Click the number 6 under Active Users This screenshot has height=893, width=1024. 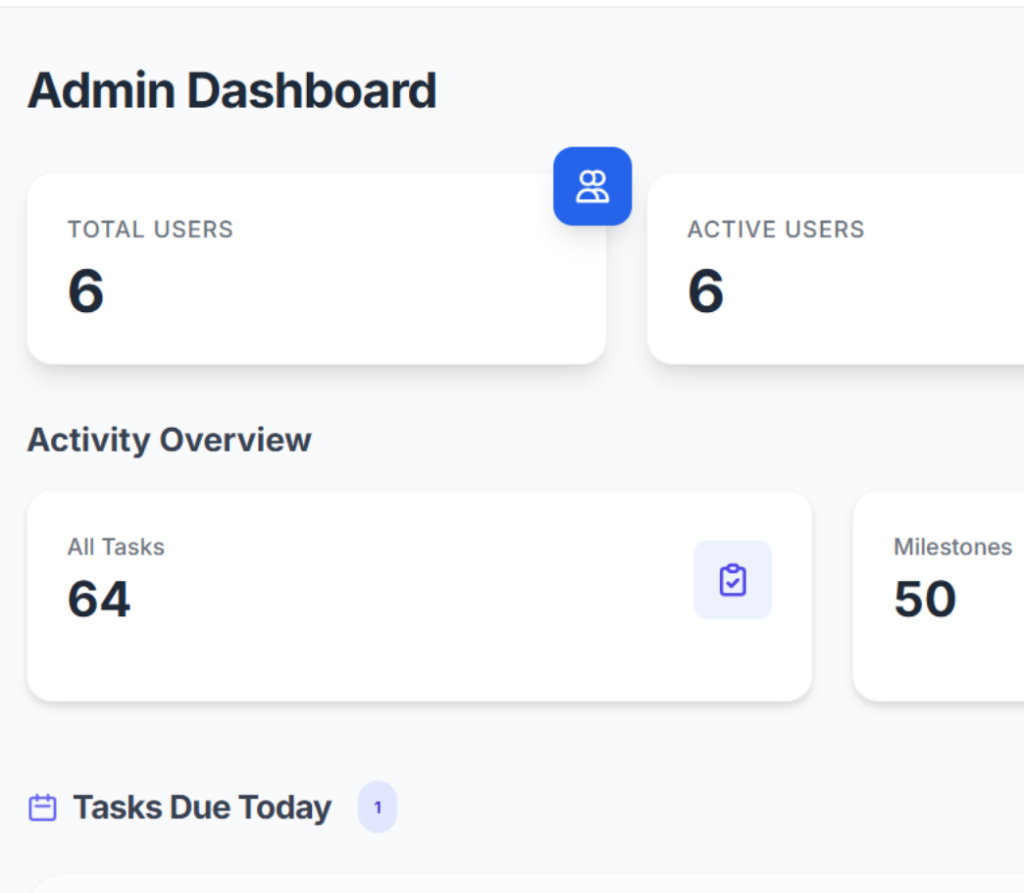[x=706, y=291]
